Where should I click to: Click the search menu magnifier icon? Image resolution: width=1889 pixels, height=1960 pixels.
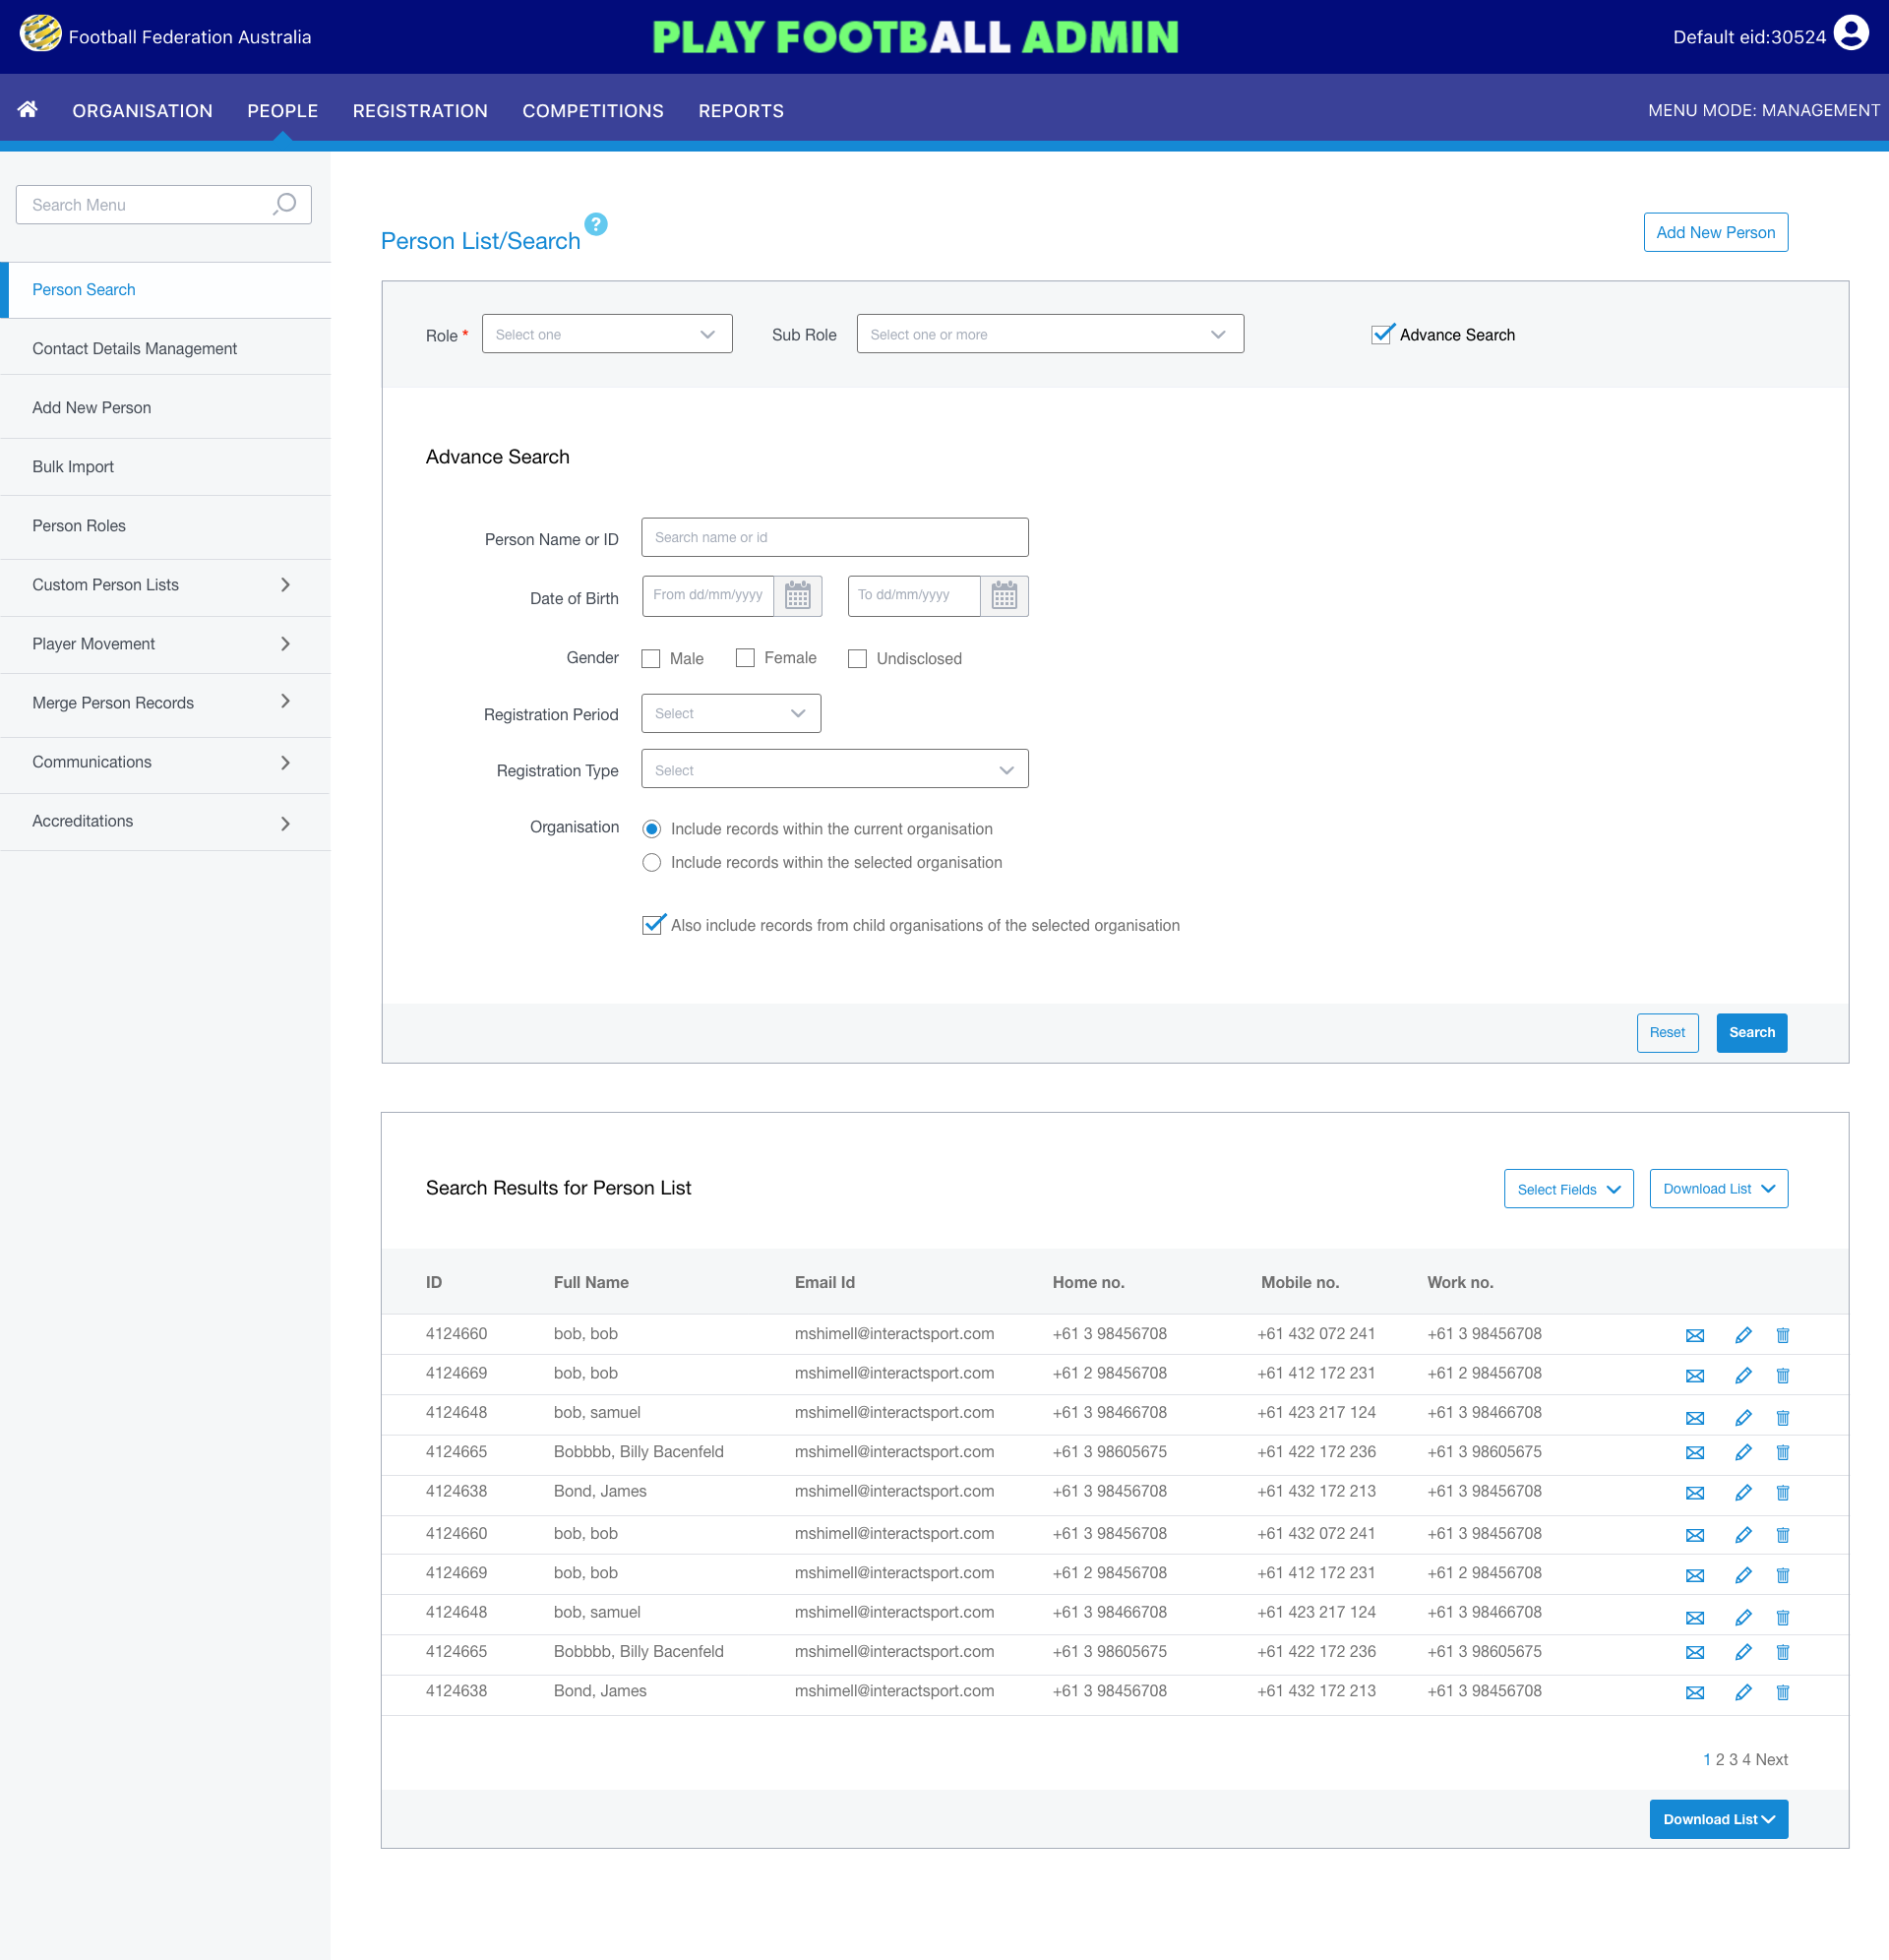point(285,204)
